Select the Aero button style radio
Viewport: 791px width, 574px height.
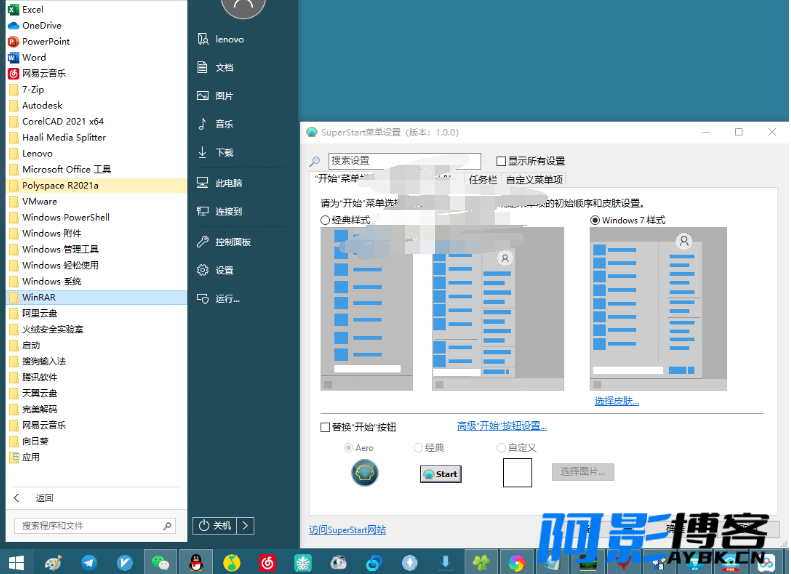tap(348, 447)
